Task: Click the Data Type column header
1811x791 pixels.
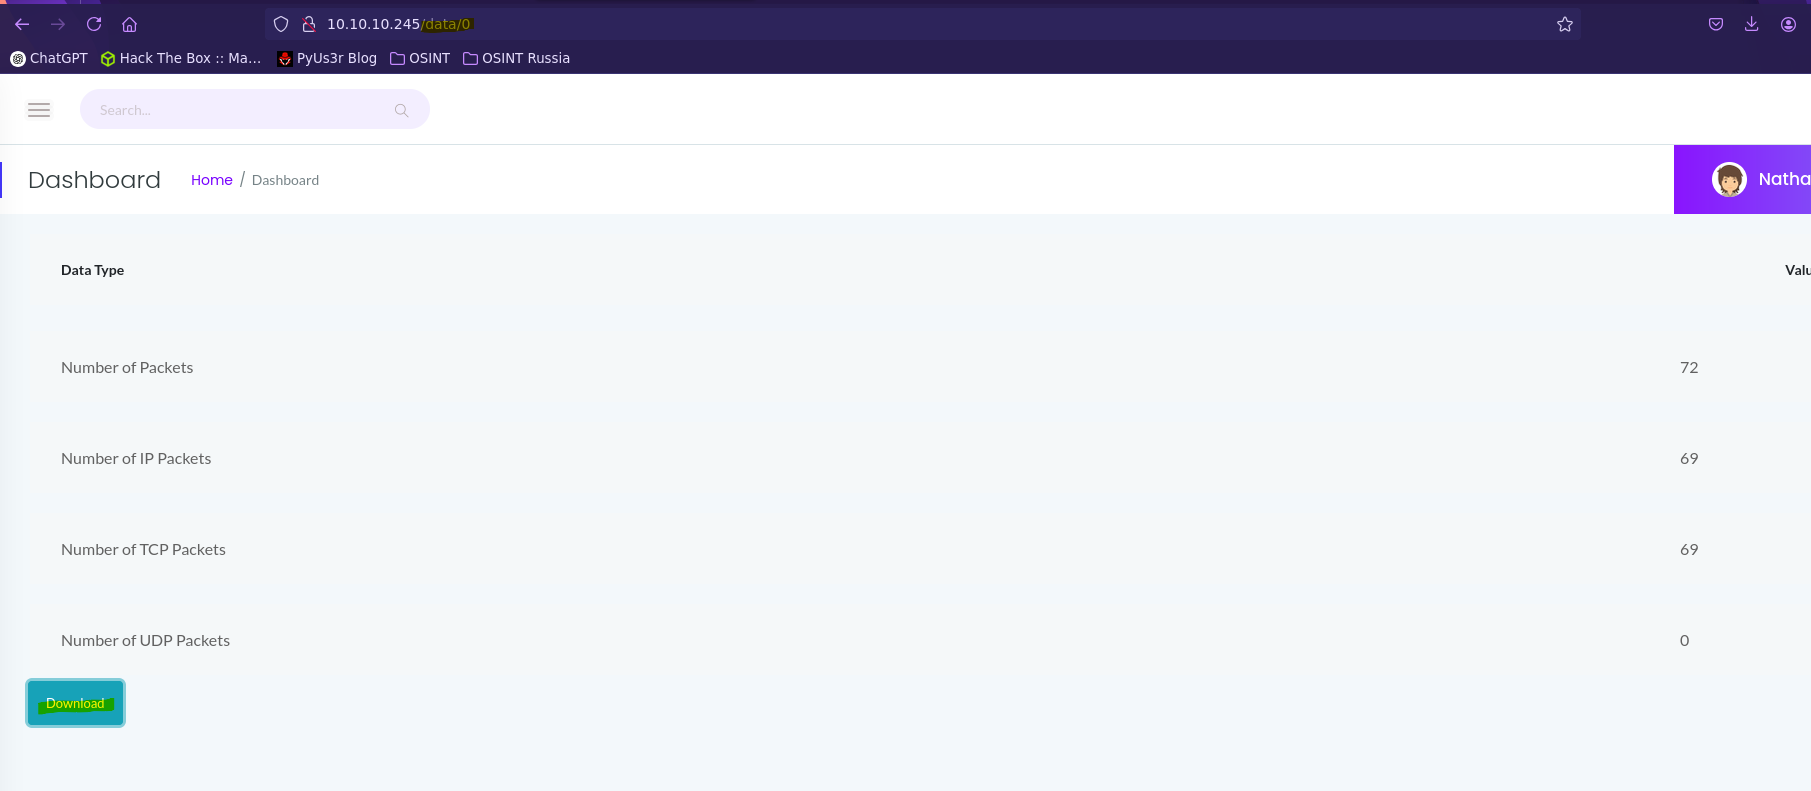Action: pyautogui.click(x=92, y=270)
